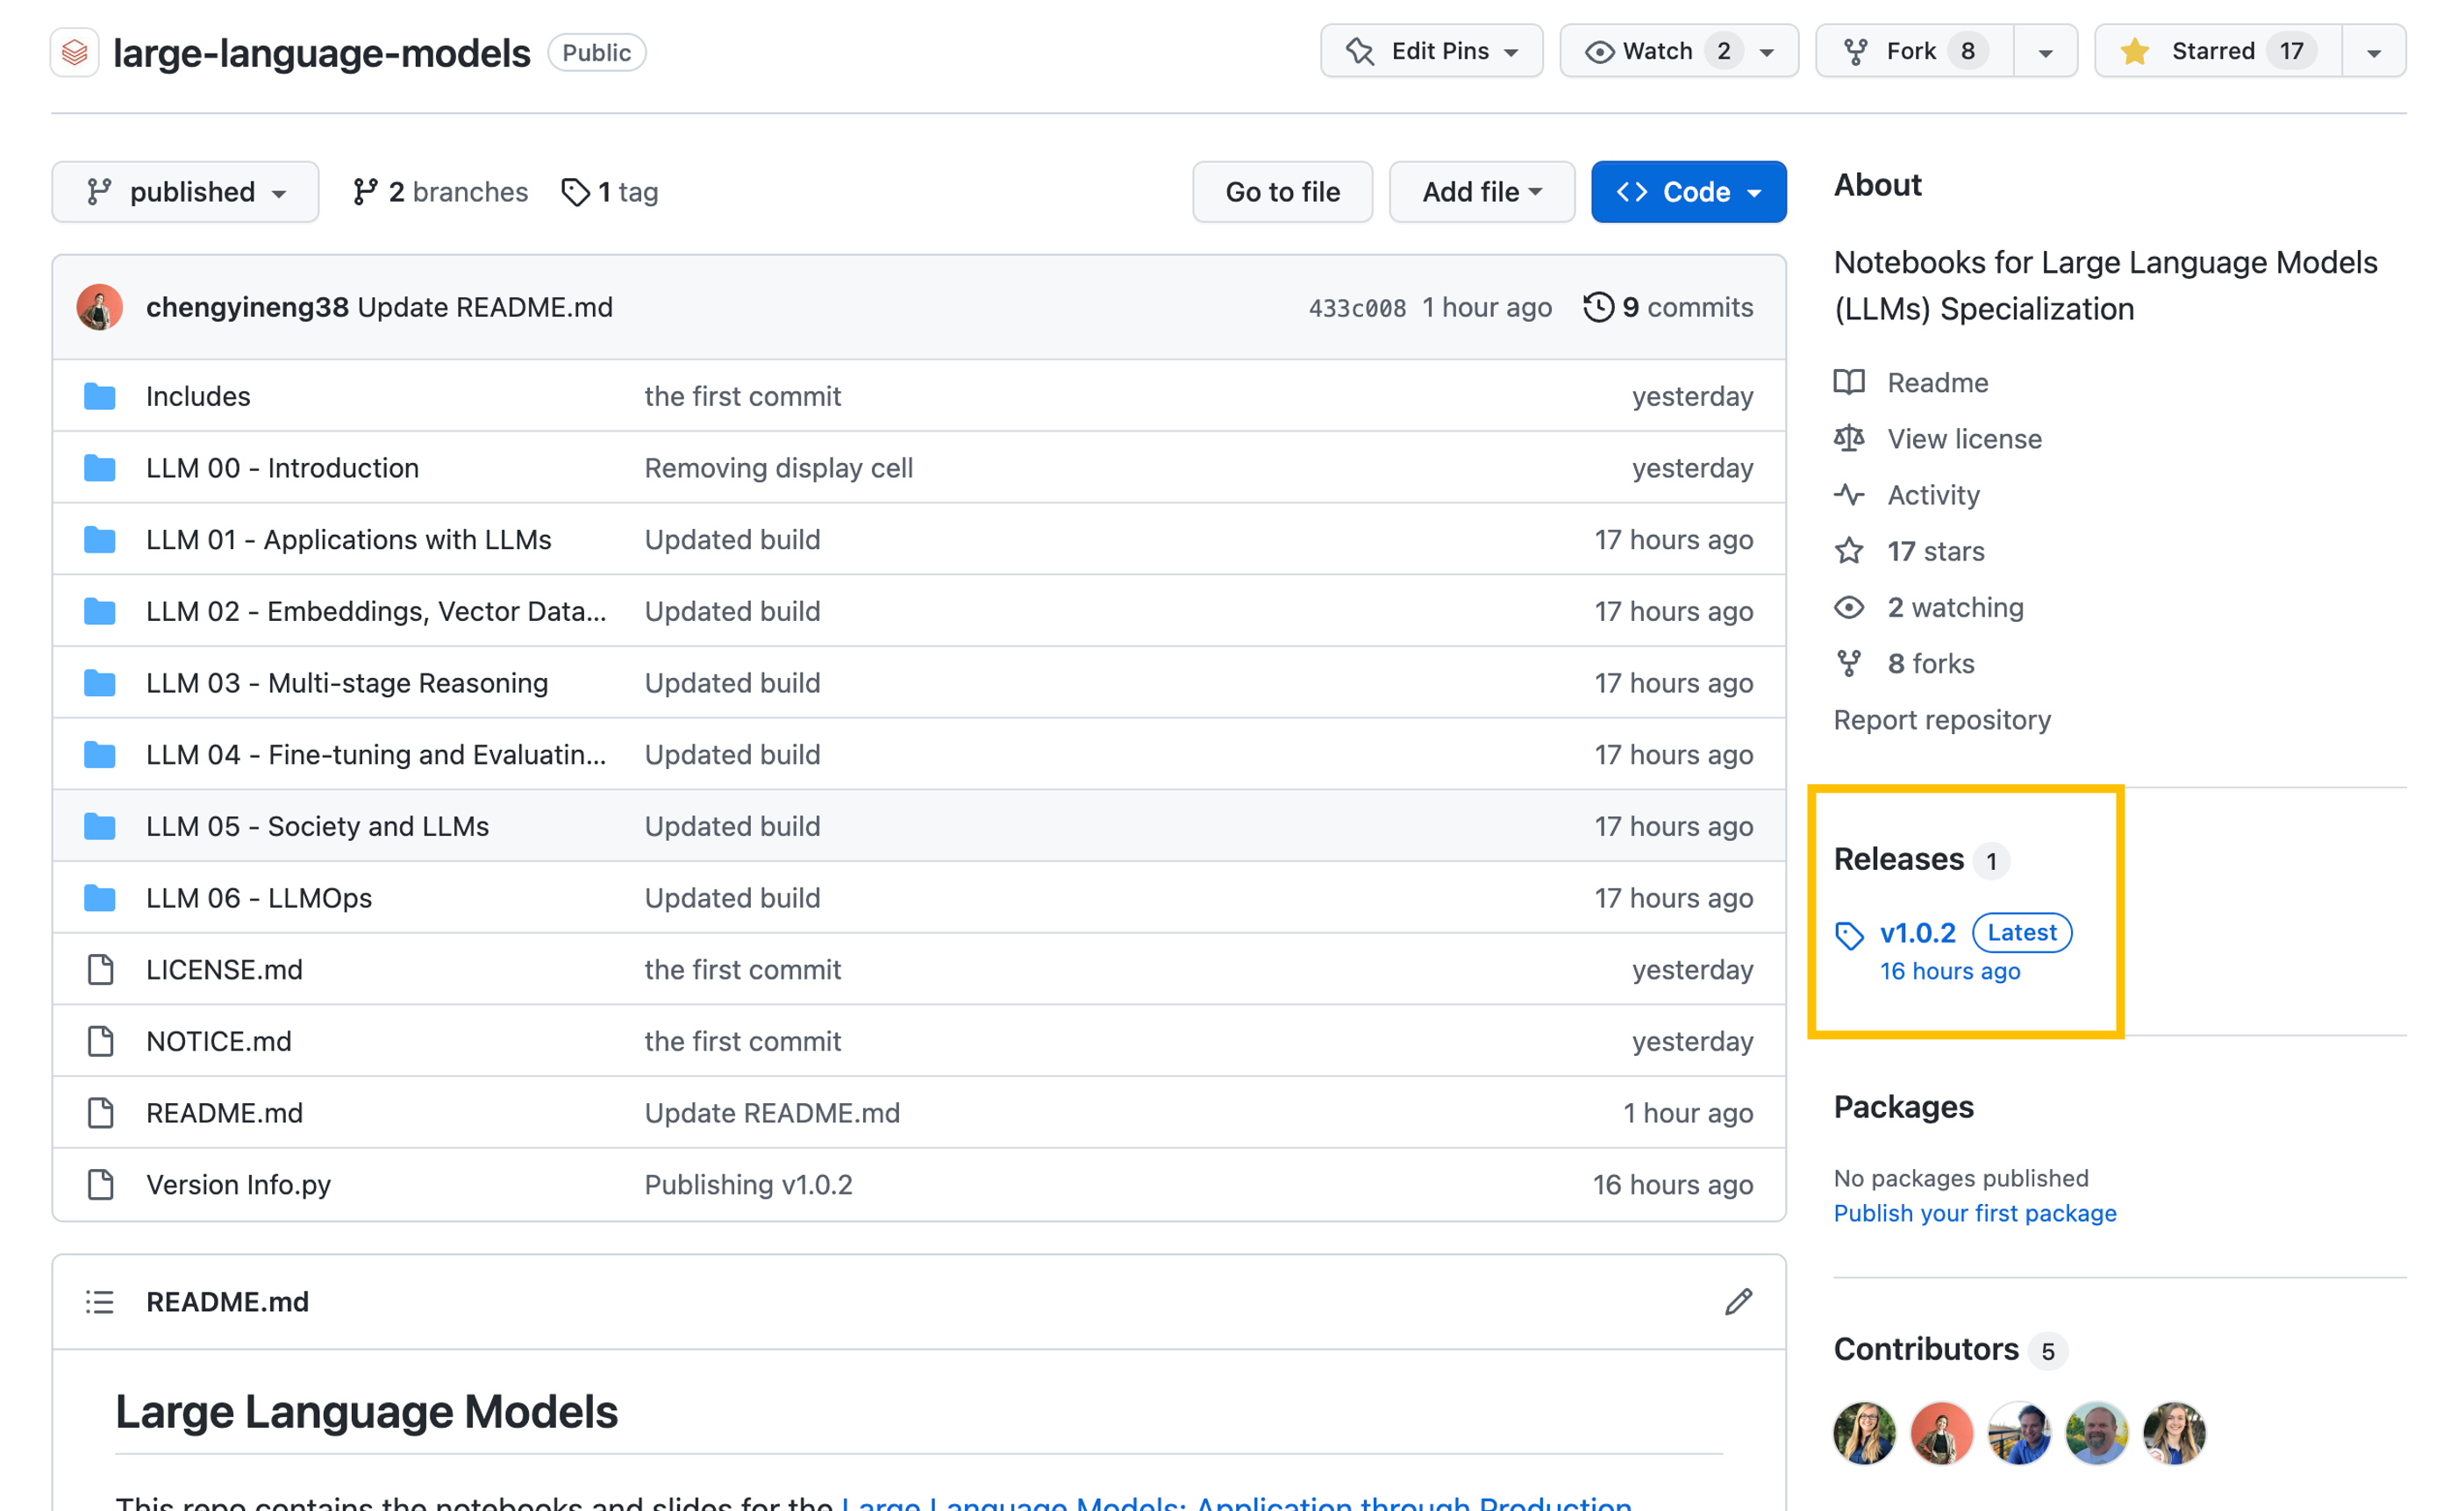Open chengyineng38's profile link
Screen dimensions: 2464x1511
247,307
